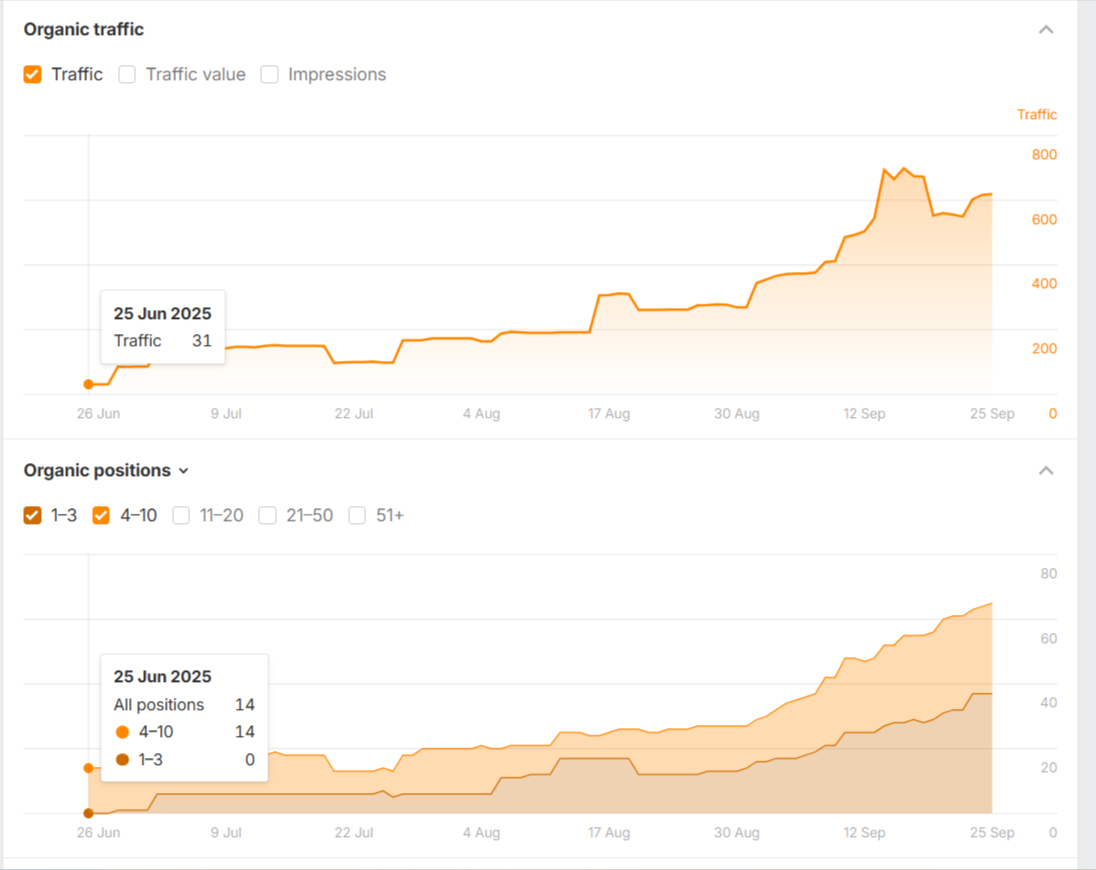The width and height of the screenshot is (1096, 870).
Task: Click the orange Traffic axis label
Action: (1036, 115)
